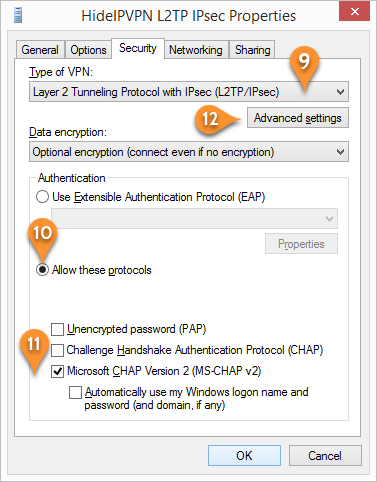Check Challenge Handshake Authentication Protocol (CHAP)
Screen dimensions: 377x482
(x=57, y=350)
